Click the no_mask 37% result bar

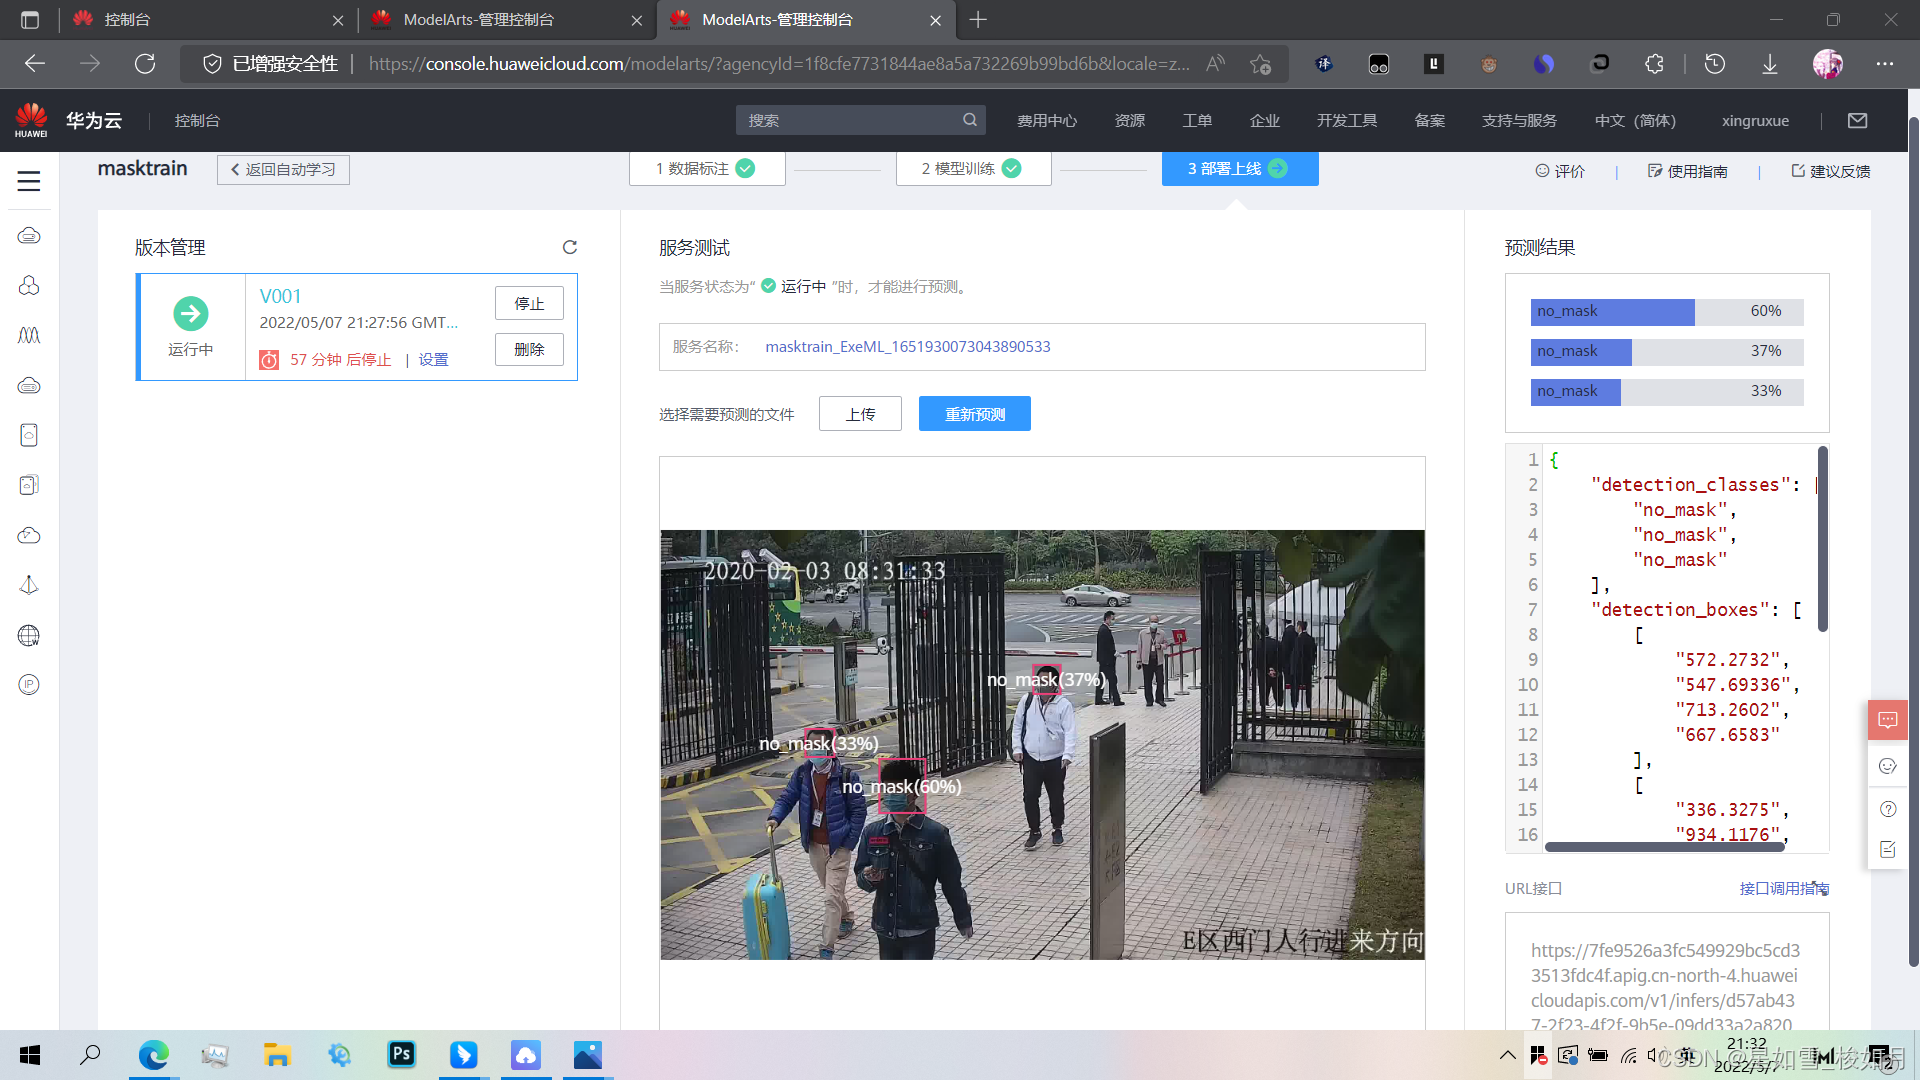pos(1667,352)
